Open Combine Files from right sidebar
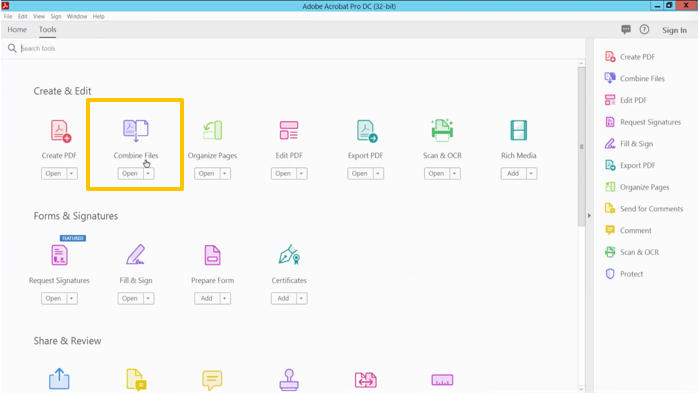The width and height of the screenshot is (700, 393). [x=634, y=79]
